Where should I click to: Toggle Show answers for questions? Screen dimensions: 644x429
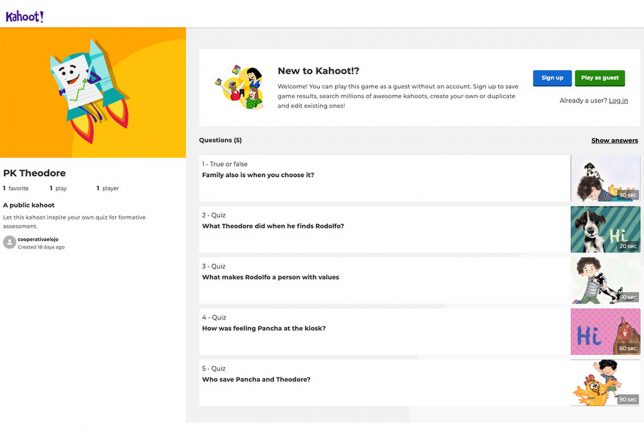pyautogui.click(x=614, y=141)
